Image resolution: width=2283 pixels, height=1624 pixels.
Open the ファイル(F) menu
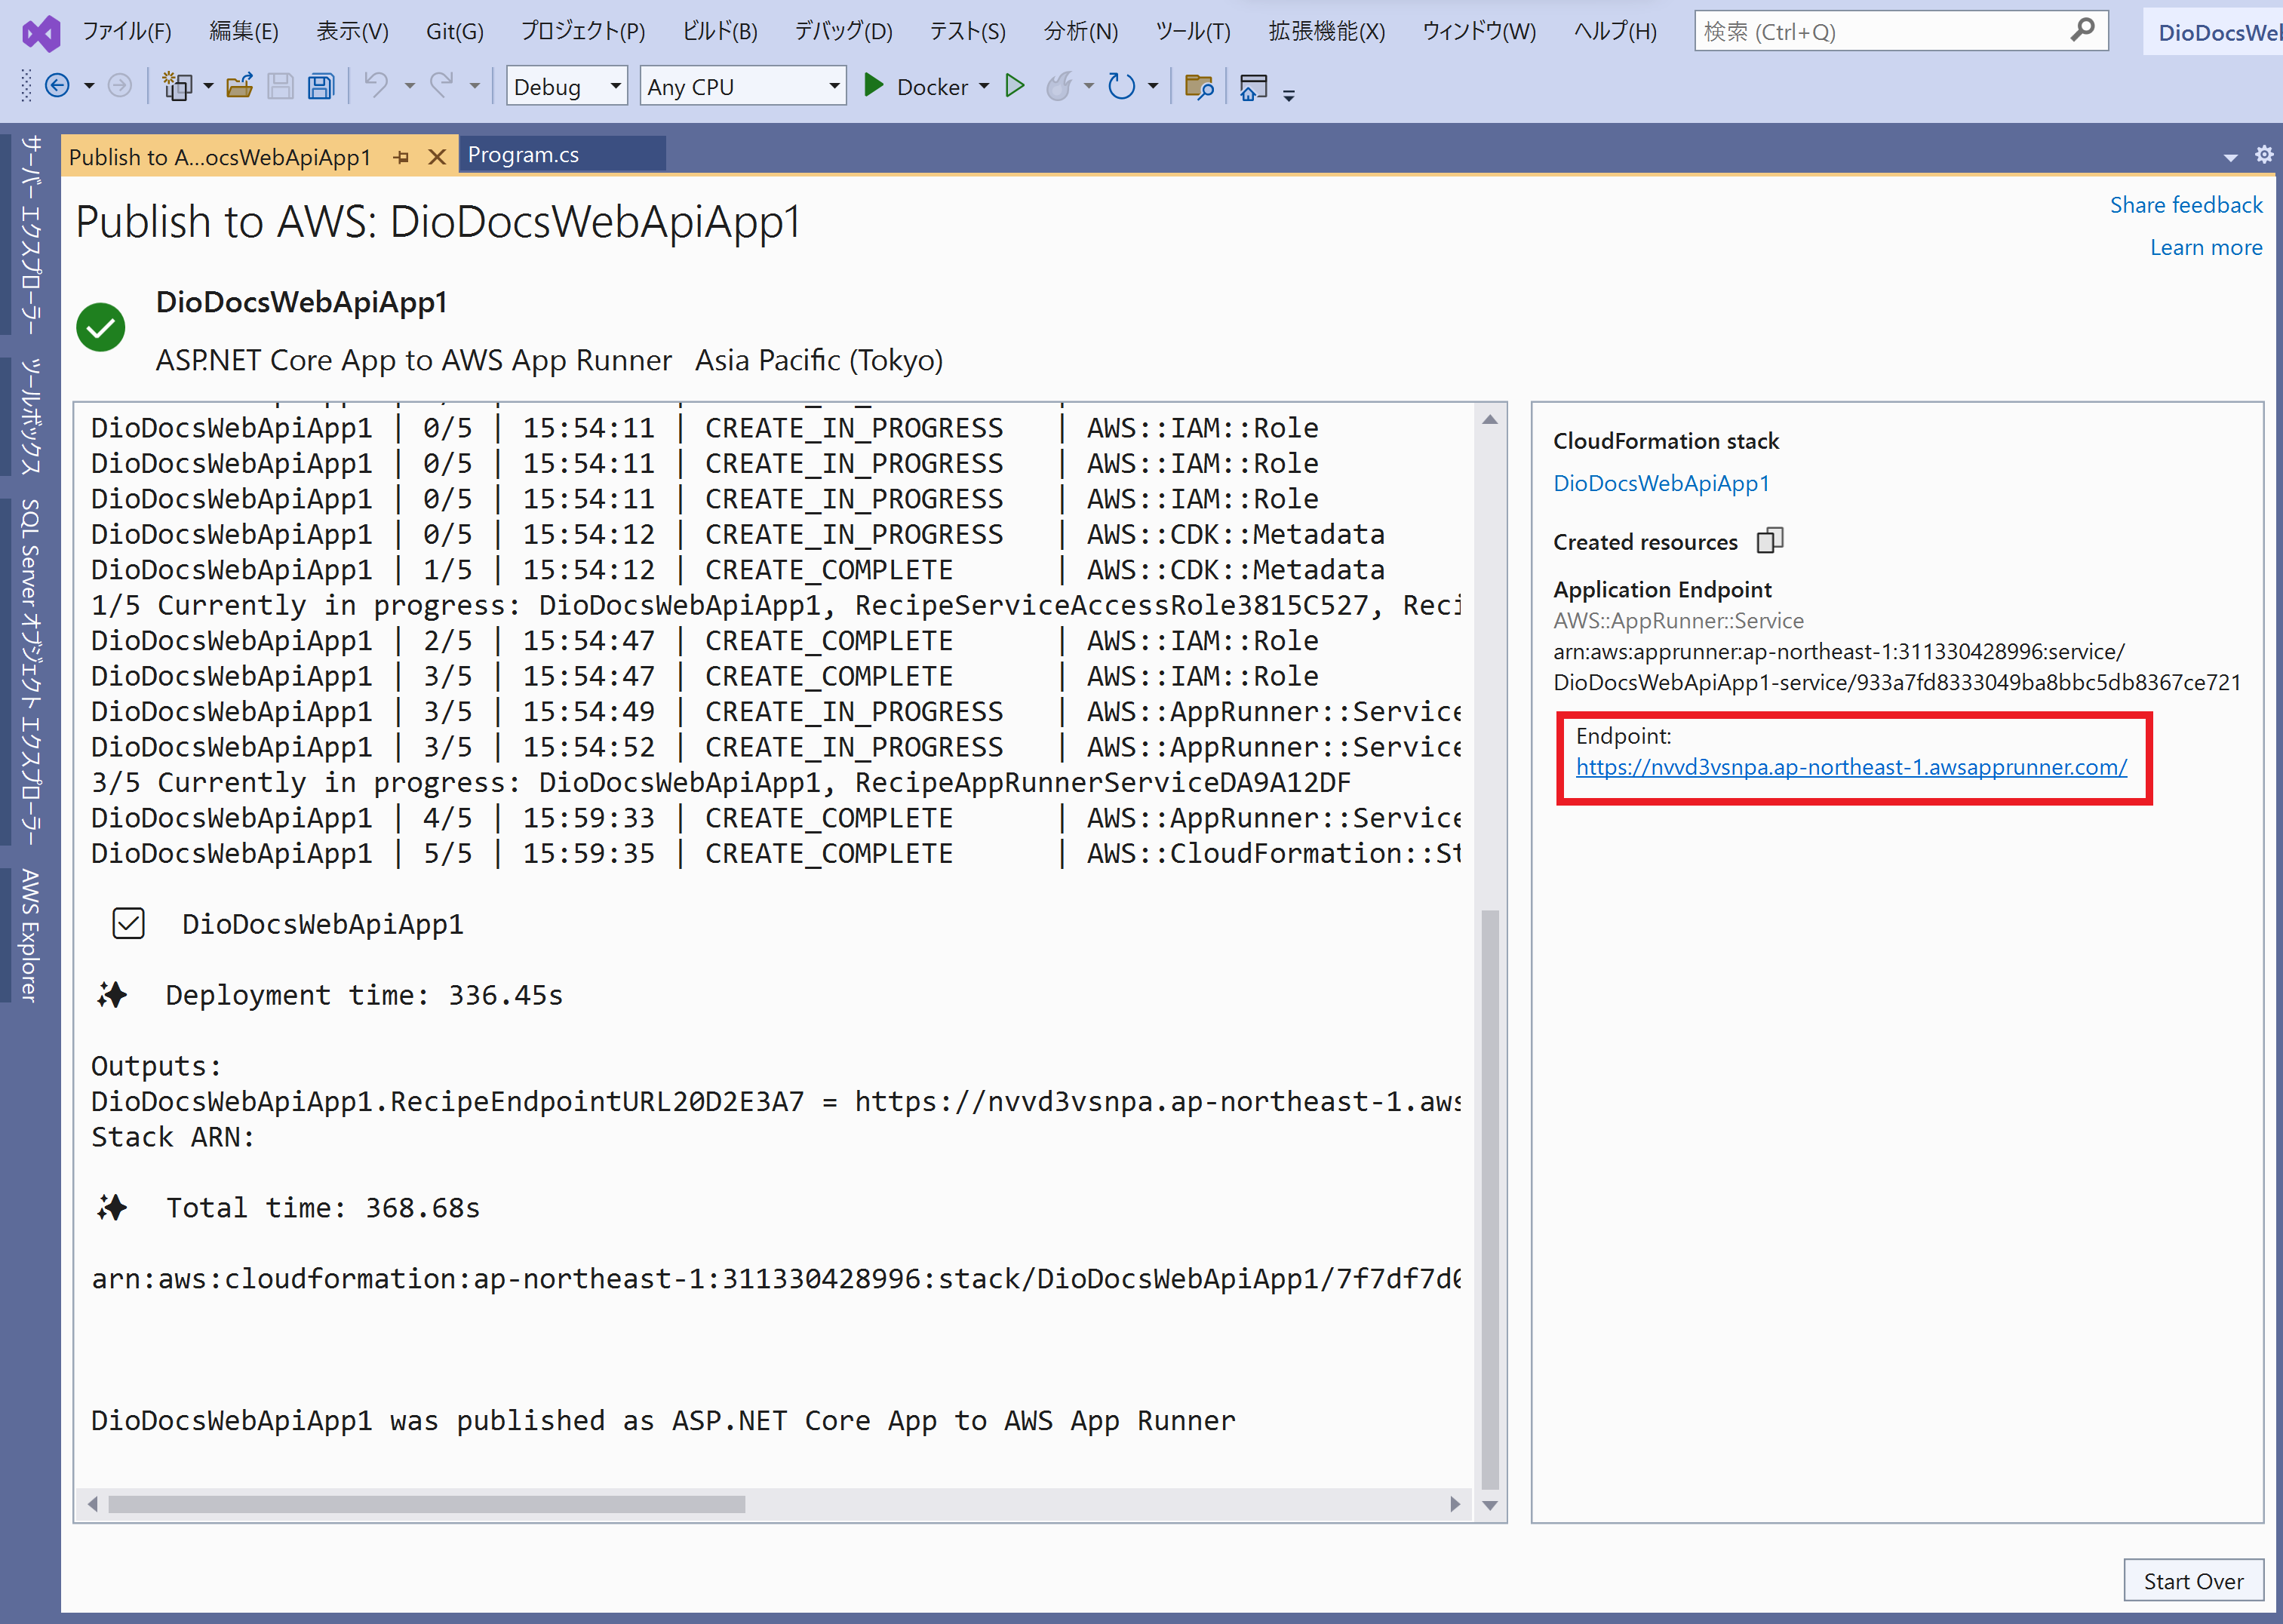point(127,32)
